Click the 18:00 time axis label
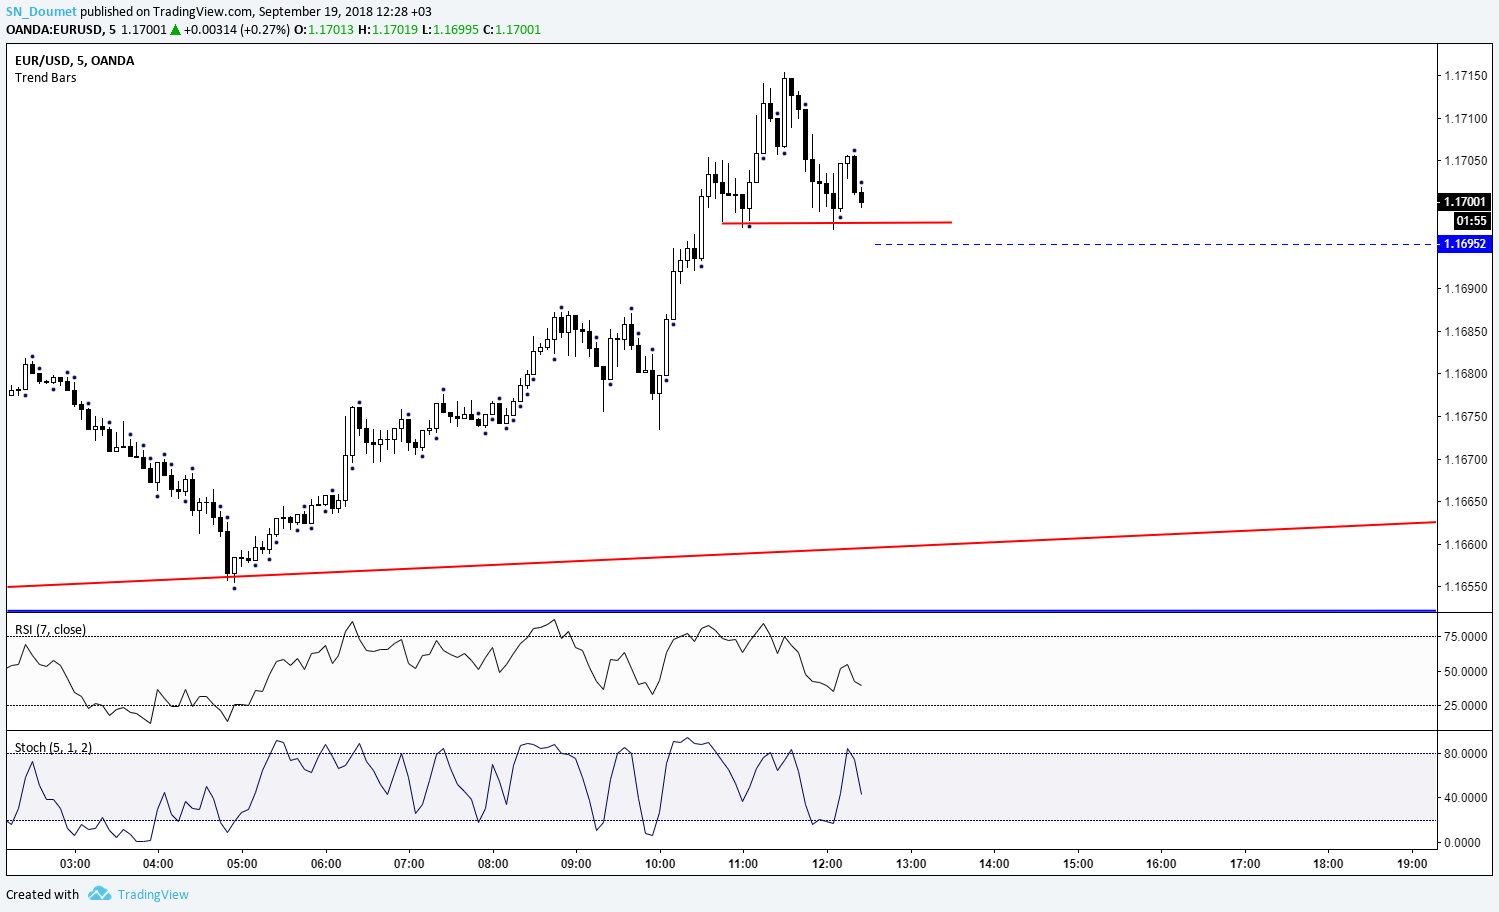The width and height of the screenshot is (1499, 912). [1328, 863]
